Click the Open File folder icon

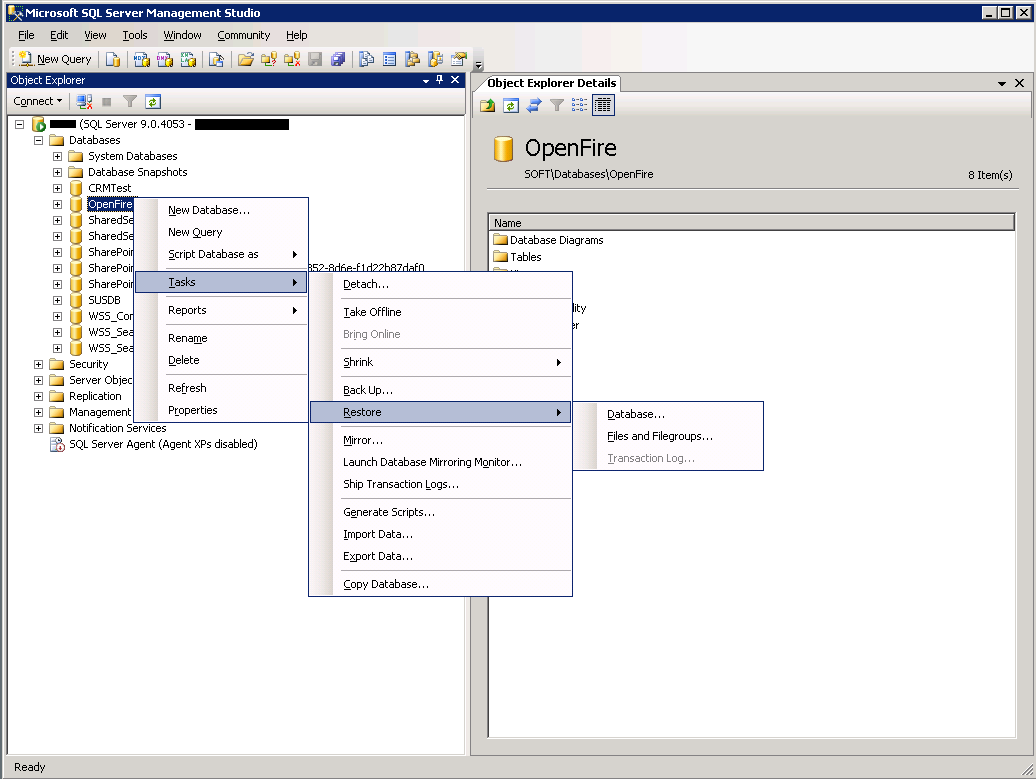click(246, 59)
